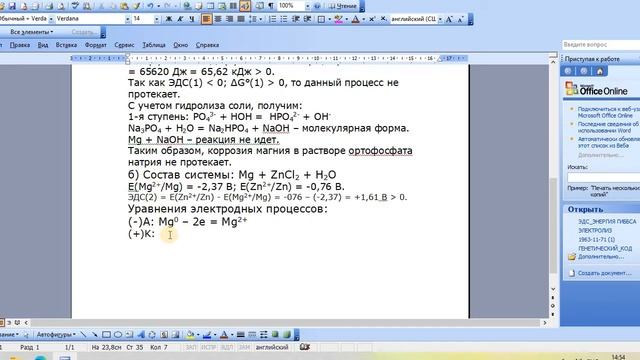The height and width of the screenshot is (360, 640).
Task: Click the increase indent icon
Action: coord(307,19)
